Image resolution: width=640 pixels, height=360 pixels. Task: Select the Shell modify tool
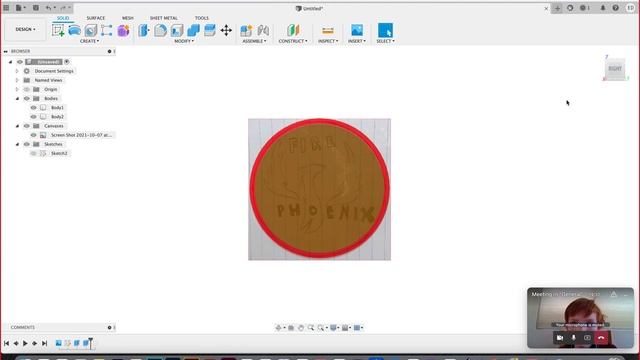[x=177, y=30]
